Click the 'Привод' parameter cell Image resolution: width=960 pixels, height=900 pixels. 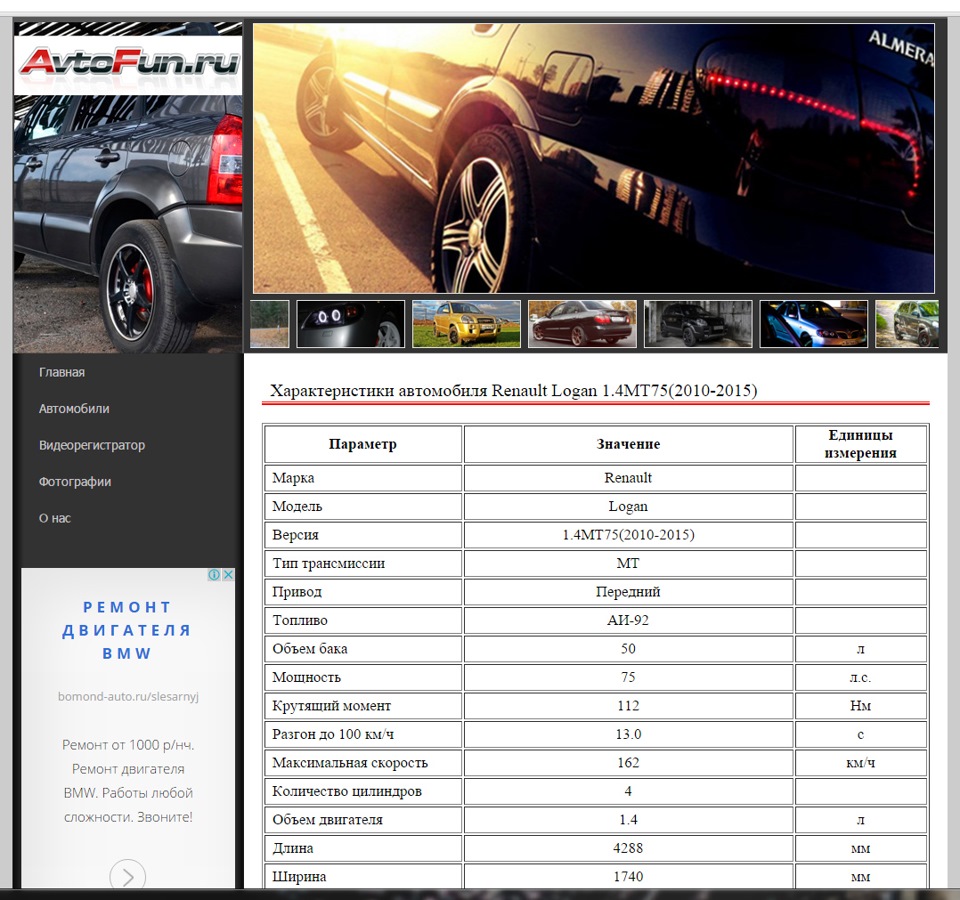[x=362, y=592]
